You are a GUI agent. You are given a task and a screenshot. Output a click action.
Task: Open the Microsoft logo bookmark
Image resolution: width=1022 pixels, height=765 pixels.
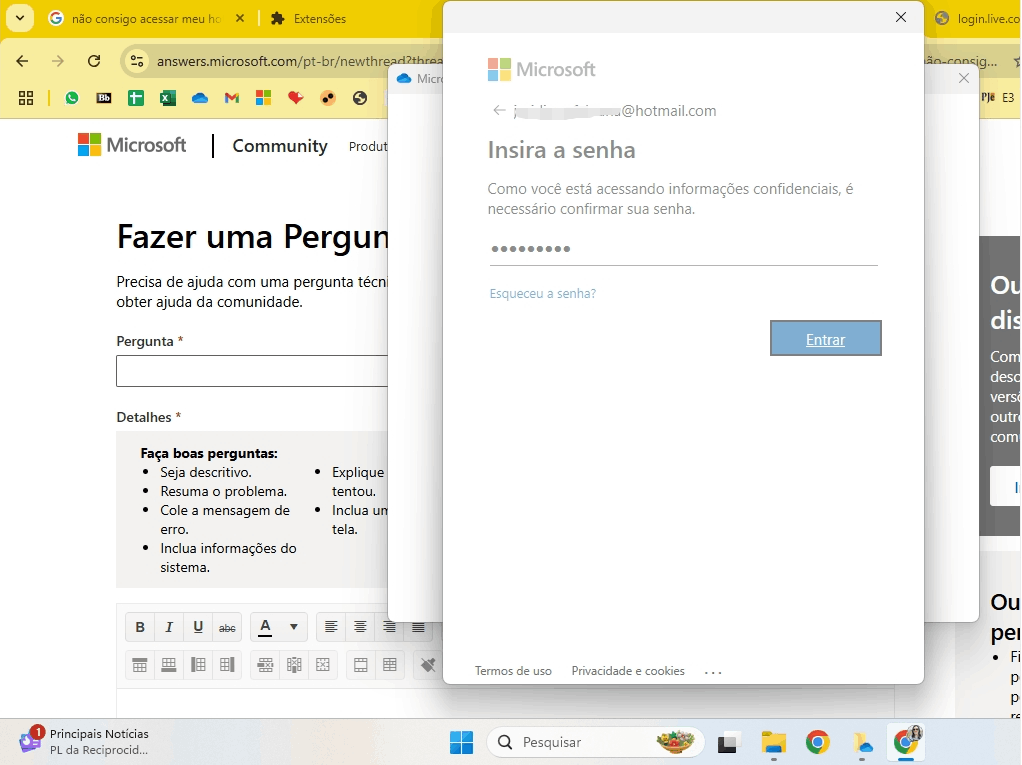click(x=263, y=98)
